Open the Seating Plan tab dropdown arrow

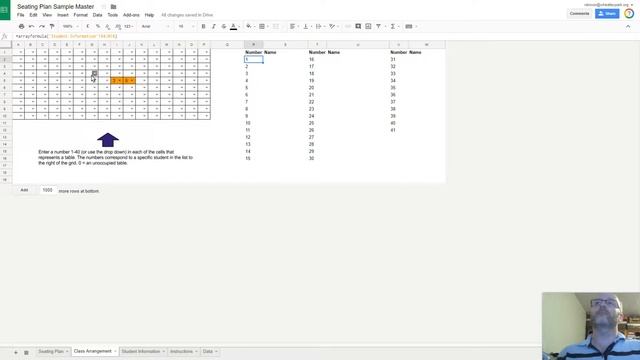point(67,351)
